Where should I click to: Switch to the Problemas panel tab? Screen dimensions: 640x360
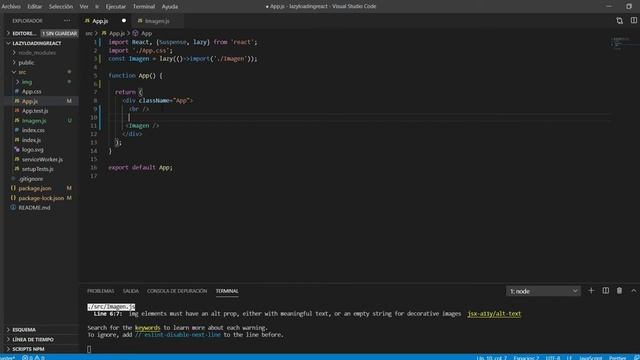[x=100, y=291]
